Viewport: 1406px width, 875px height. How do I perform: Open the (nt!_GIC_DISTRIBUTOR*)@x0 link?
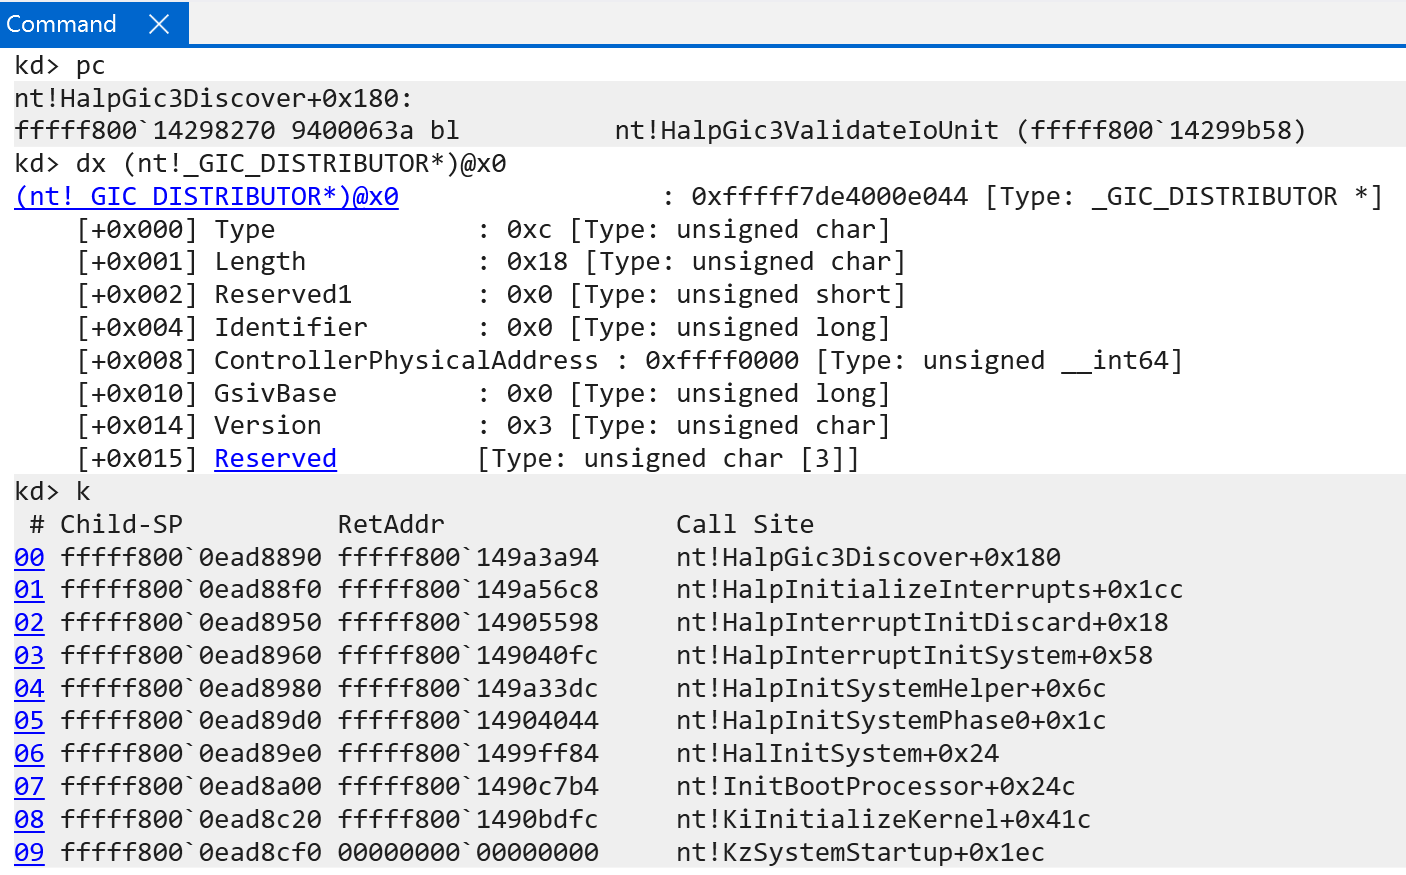[207, 197]
